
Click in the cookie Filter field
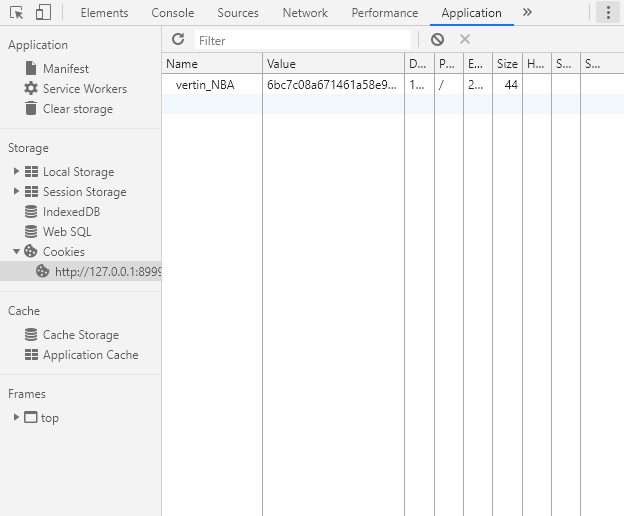[300, 40]
